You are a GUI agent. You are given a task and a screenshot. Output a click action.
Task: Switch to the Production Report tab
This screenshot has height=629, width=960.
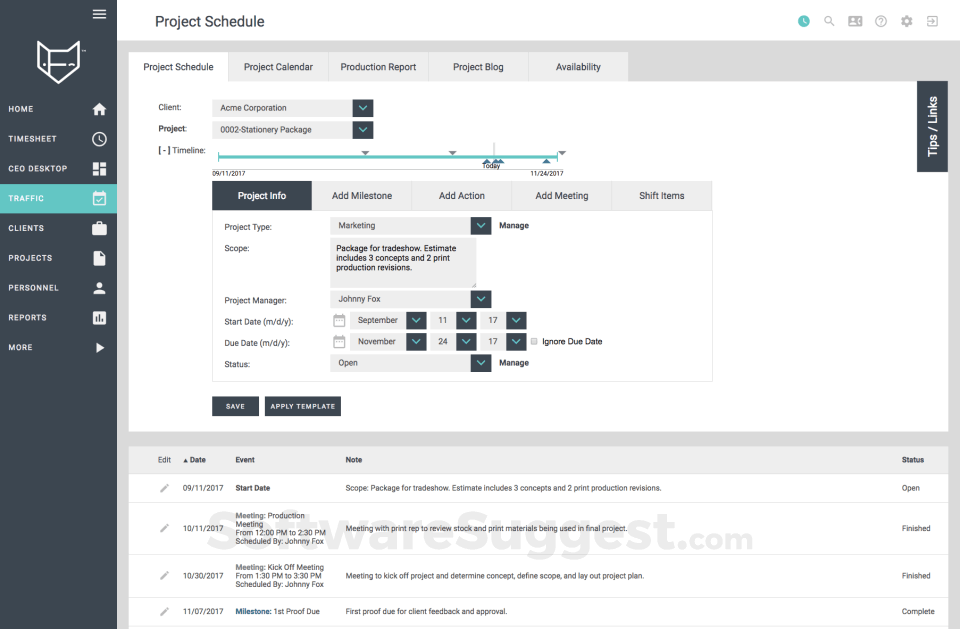378,66
